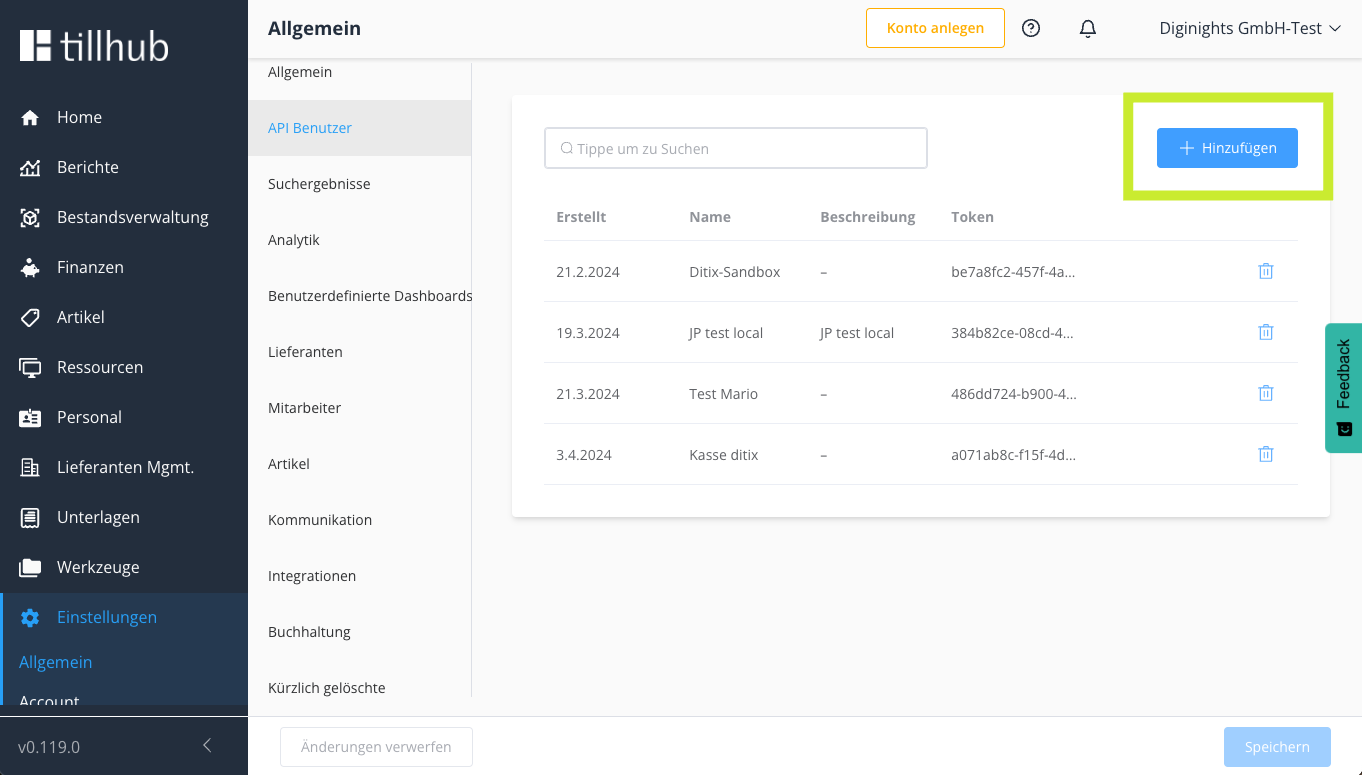Open notifications bell icon

1088,28
